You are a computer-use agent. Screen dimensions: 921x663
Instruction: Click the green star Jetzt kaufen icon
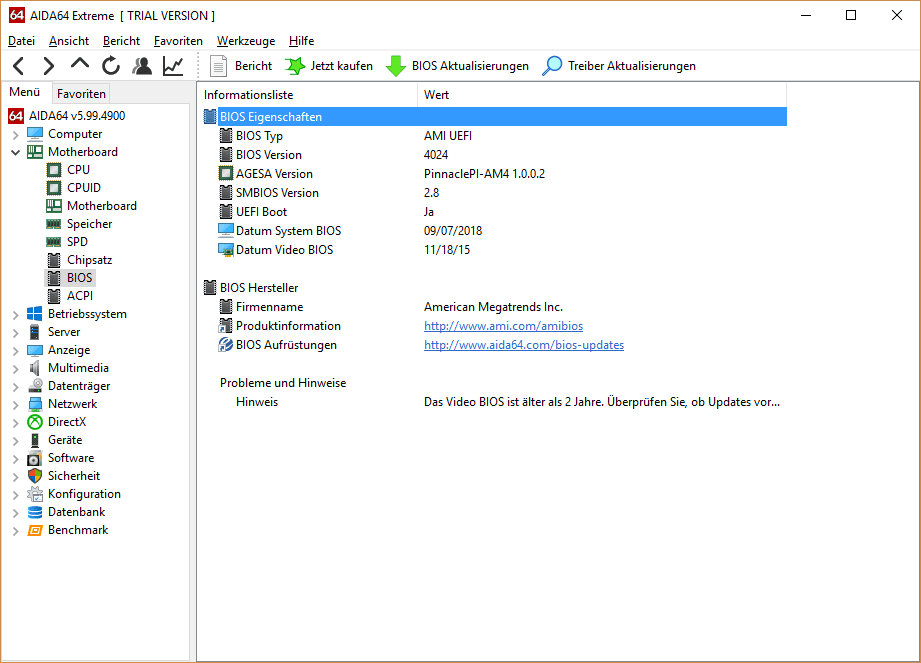pos(295,66)
